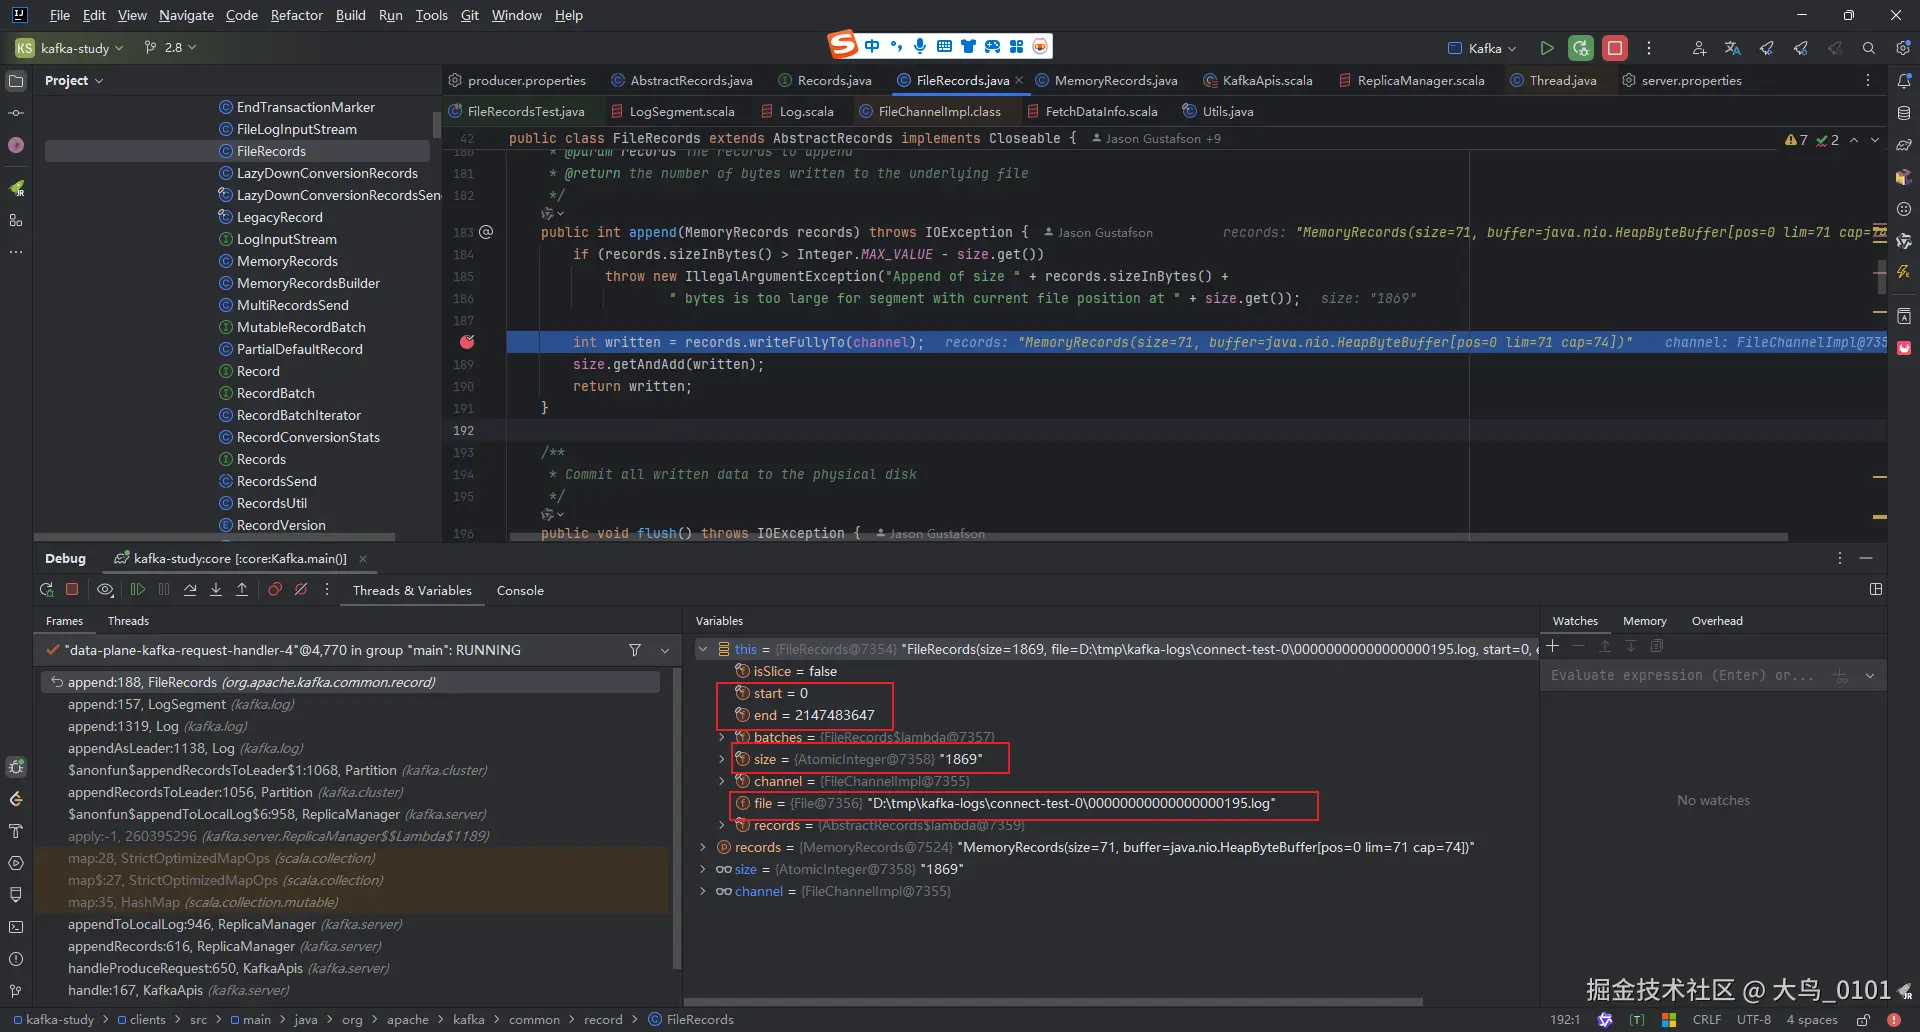This screenshot has height=1032, width=1920.
Task: Collapse the 'this' variable node
Action: pyautogui.click(x=703, y=649)
